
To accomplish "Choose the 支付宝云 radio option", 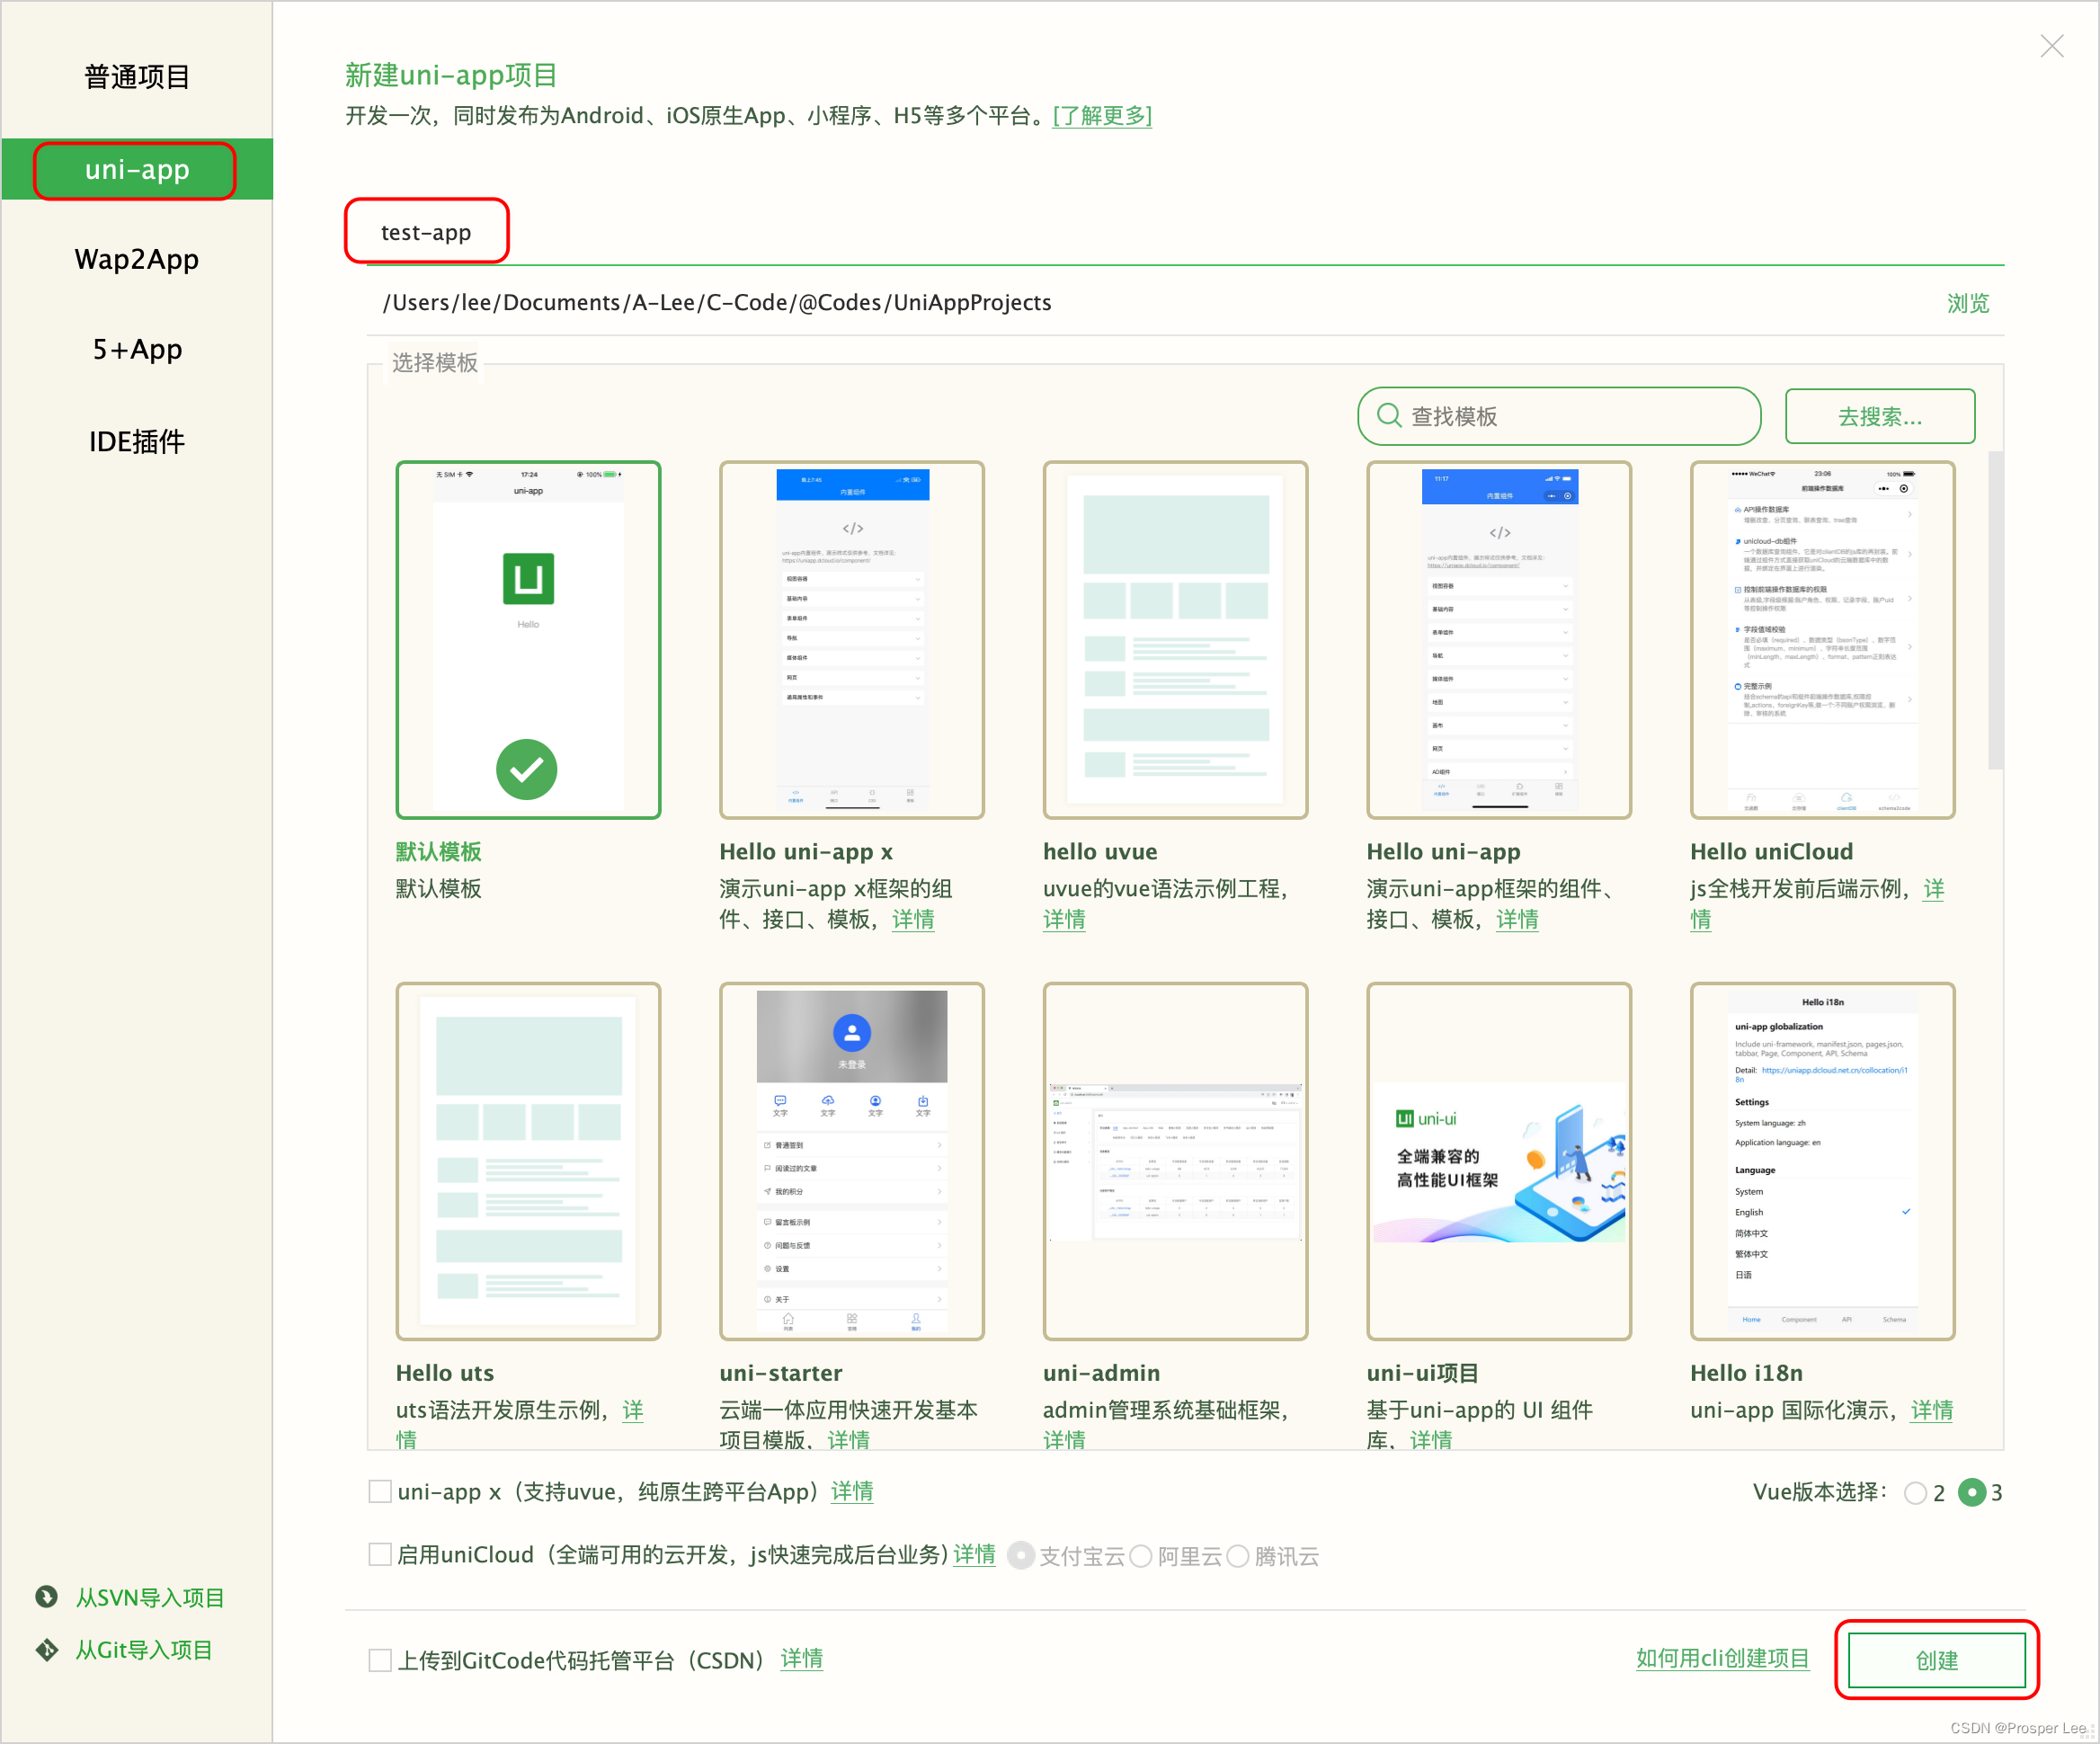I will [1021, 1556].
